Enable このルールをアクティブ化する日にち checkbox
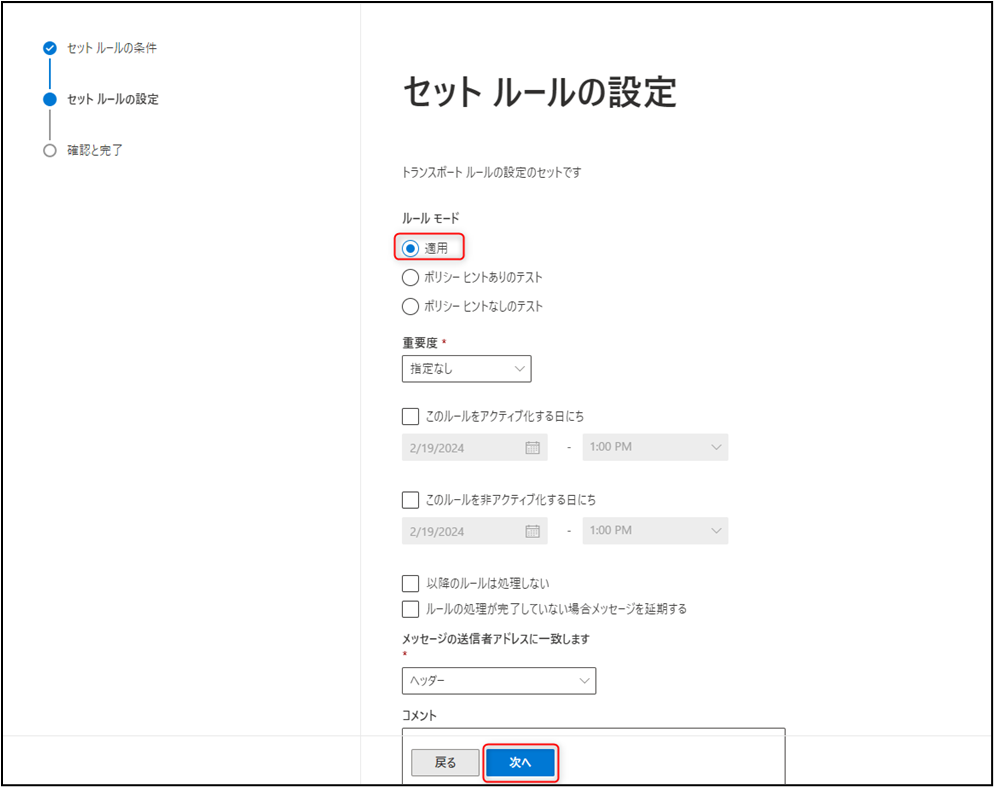 [x=409, y=415]
